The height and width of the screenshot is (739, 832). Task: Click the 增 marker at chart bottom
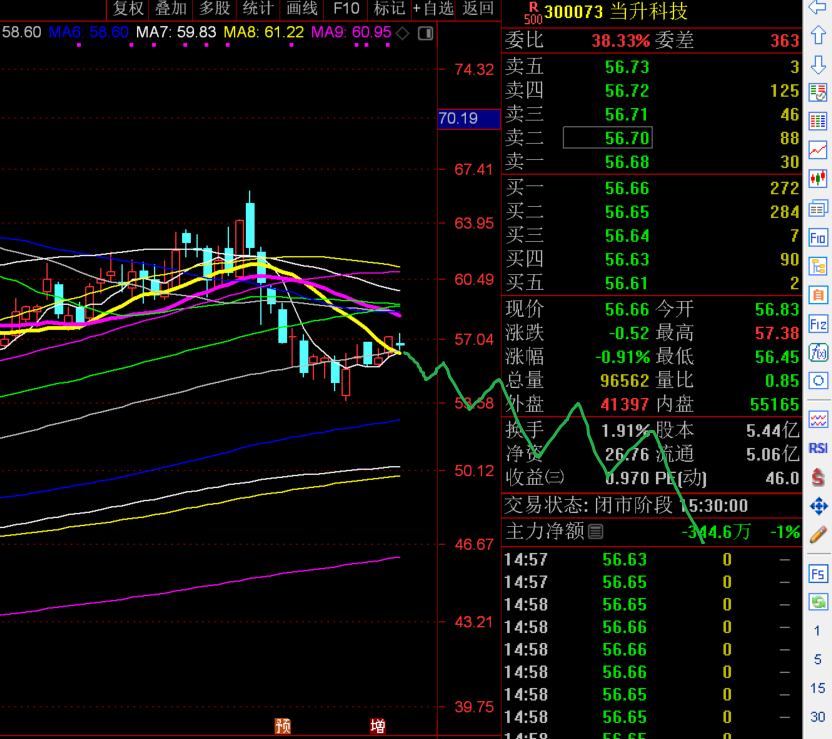point(377,725)
